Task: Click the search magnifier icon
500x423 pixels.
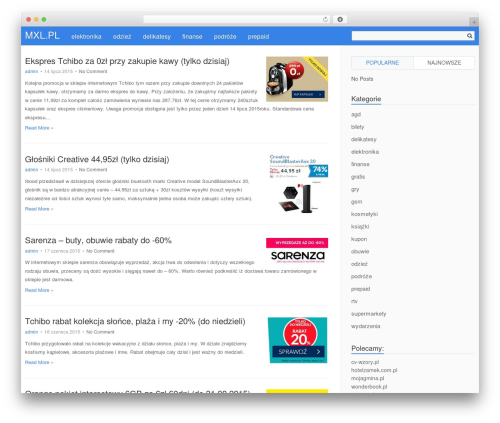Action: pyautogui.click(x=469, y=36)
